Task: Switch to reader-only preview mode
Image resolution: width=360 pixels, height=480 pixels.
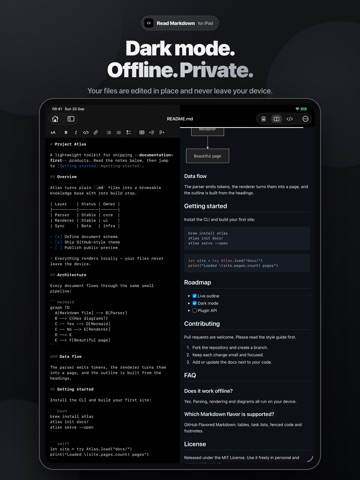Action: click(263, 119)
